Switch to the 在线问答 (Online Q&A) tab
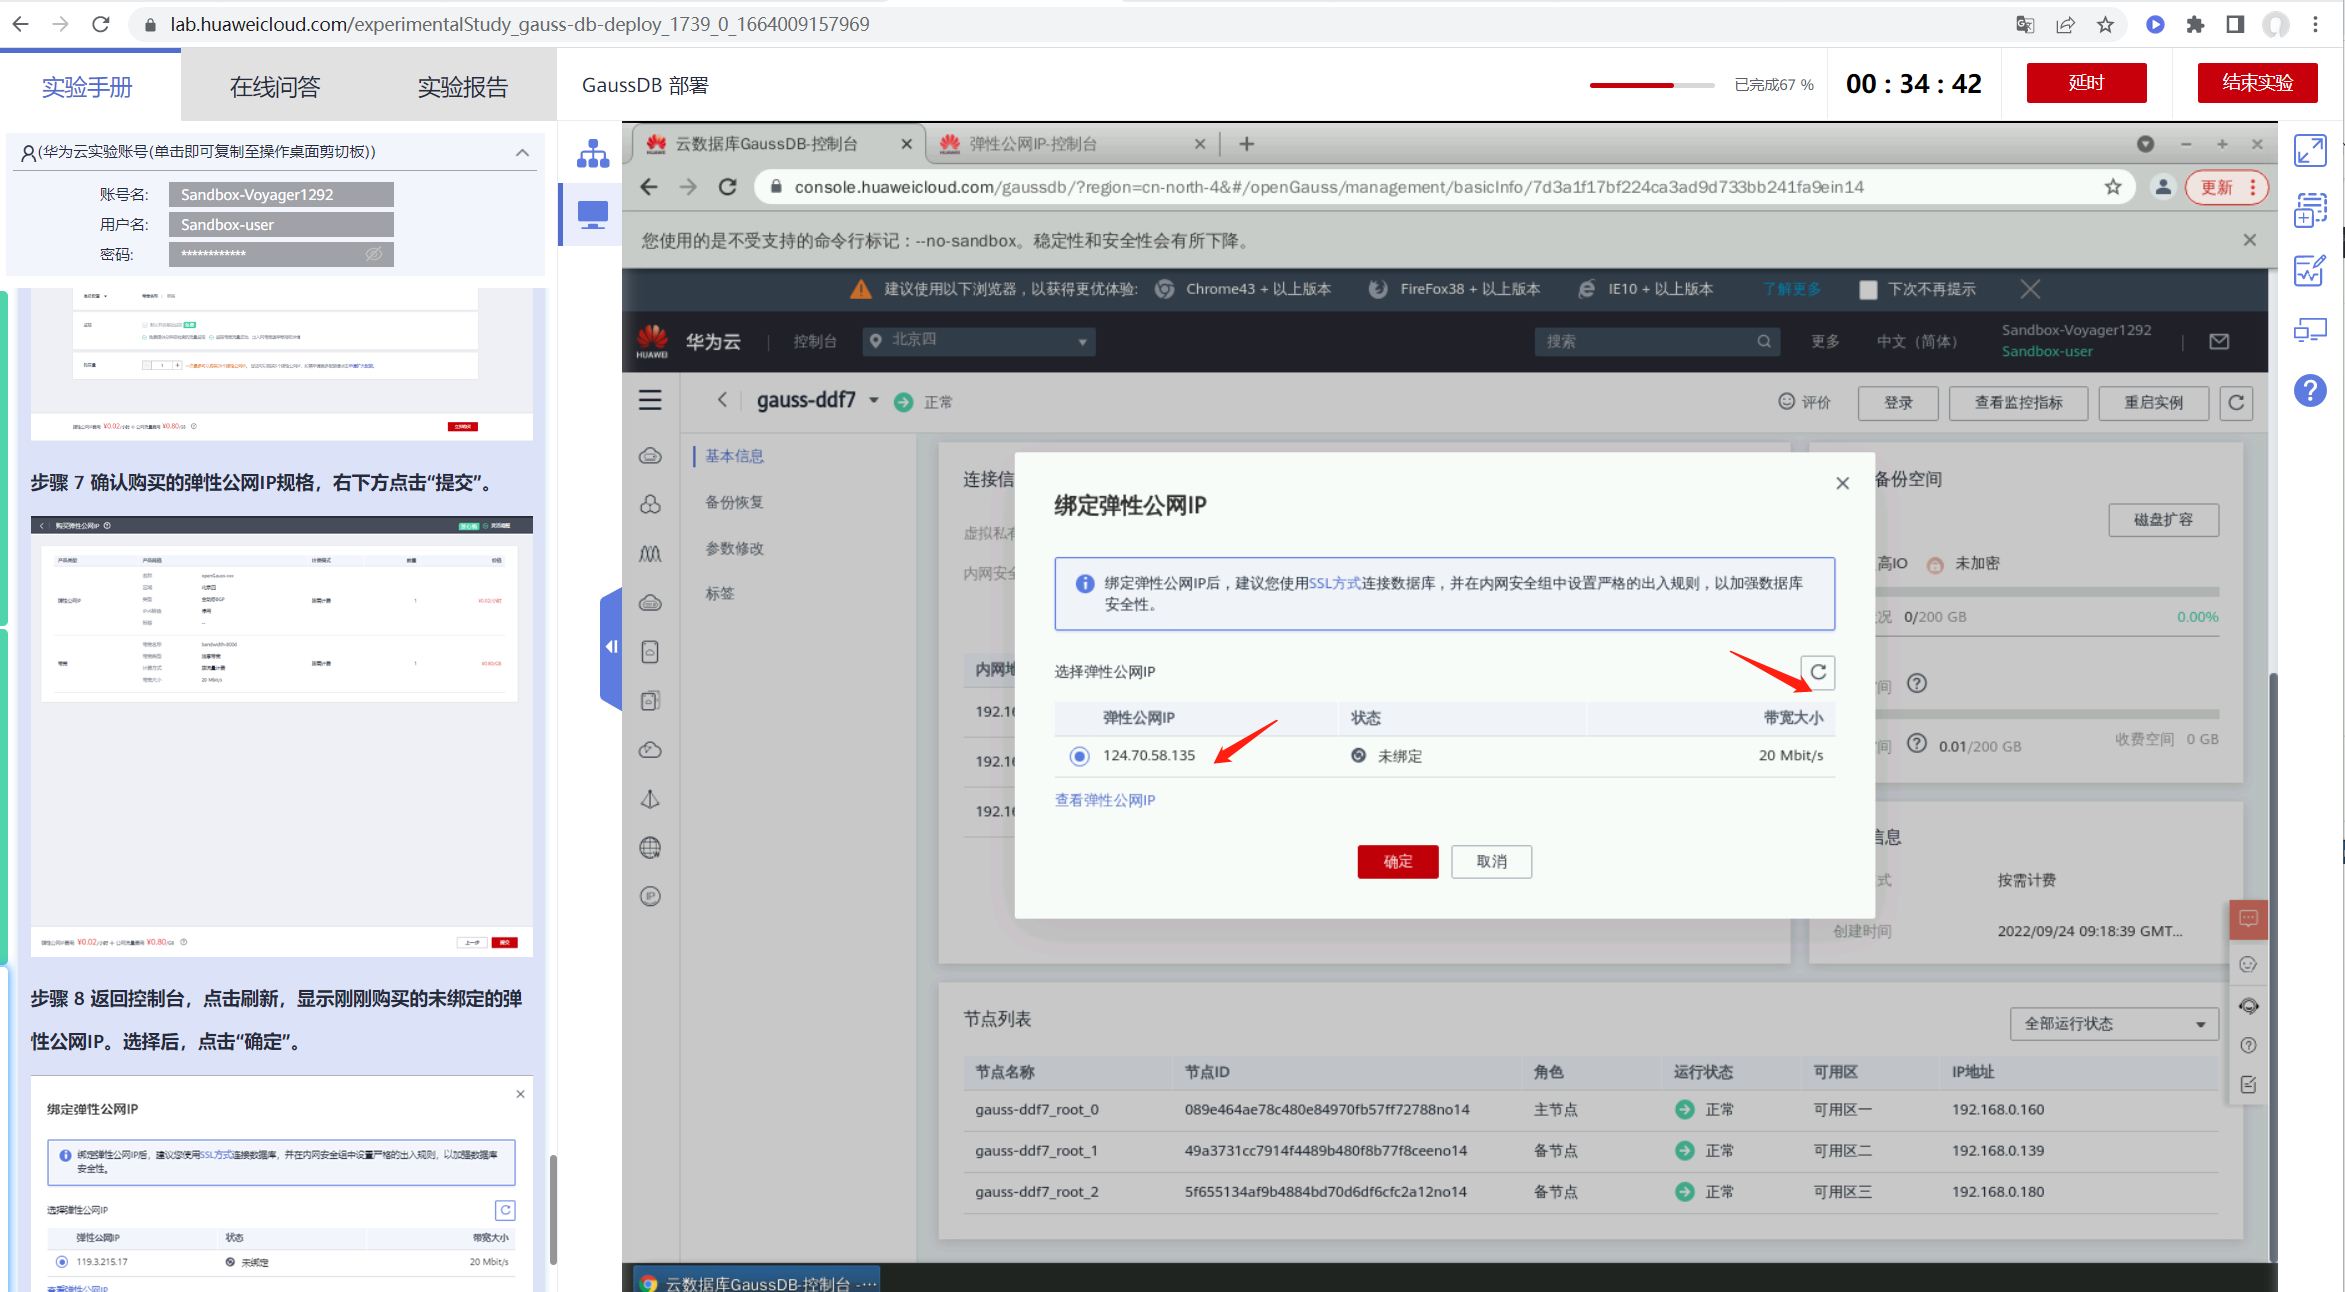 point(275,87)
